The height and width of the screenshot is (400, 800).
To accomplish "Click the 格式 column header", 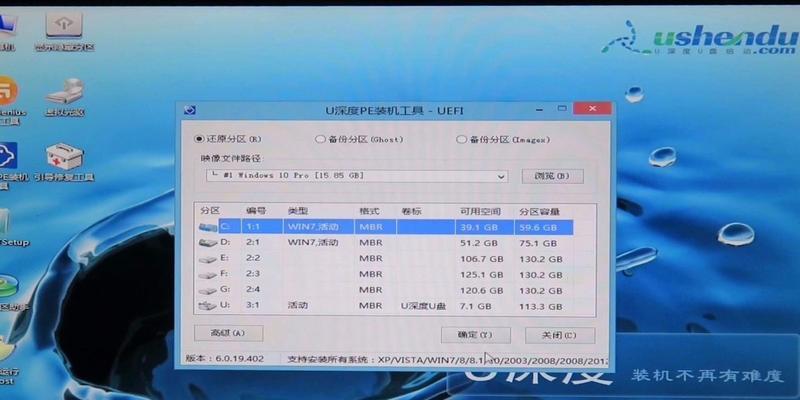I will click(369, 211).
